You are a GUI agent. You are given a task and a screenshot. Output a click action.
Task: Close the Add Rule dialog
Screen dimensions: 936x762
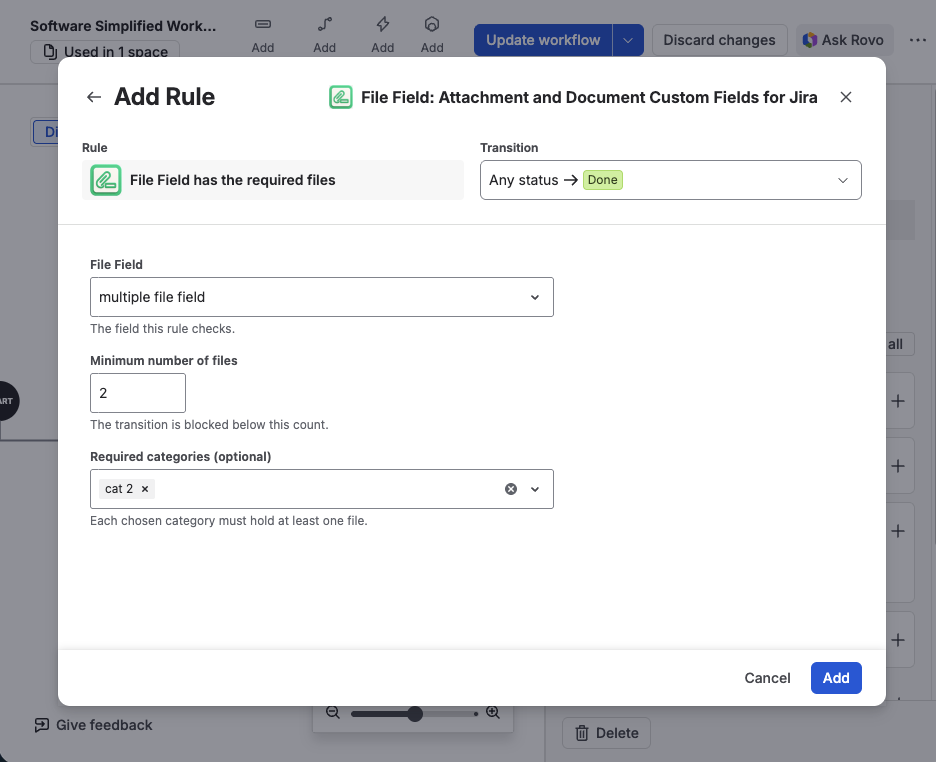point(845,97)
